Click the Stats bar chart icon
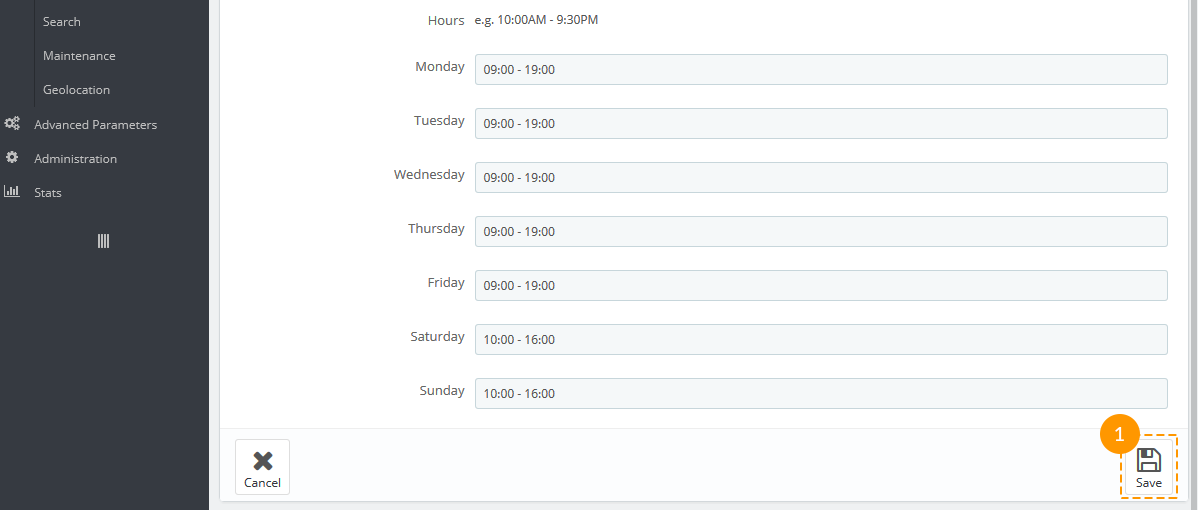 click(12, 192)
